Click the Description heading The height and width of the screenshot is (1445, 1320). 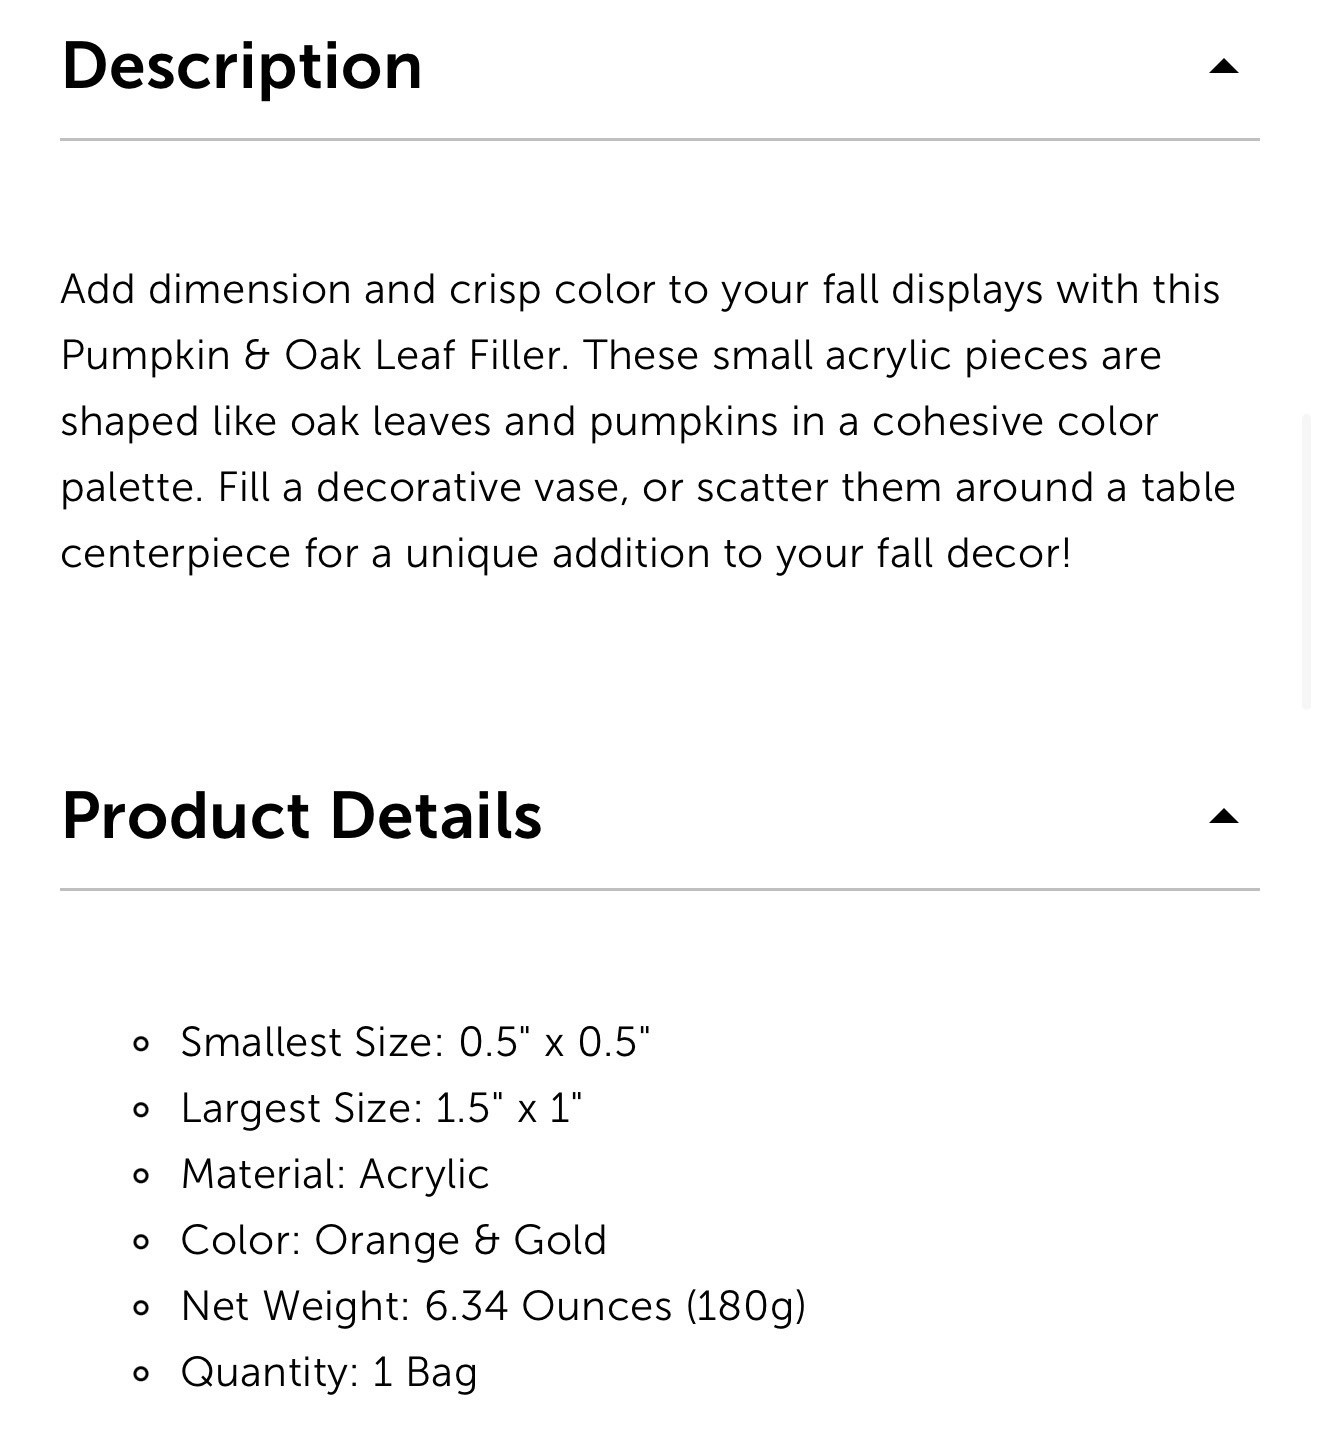(242, 66)
